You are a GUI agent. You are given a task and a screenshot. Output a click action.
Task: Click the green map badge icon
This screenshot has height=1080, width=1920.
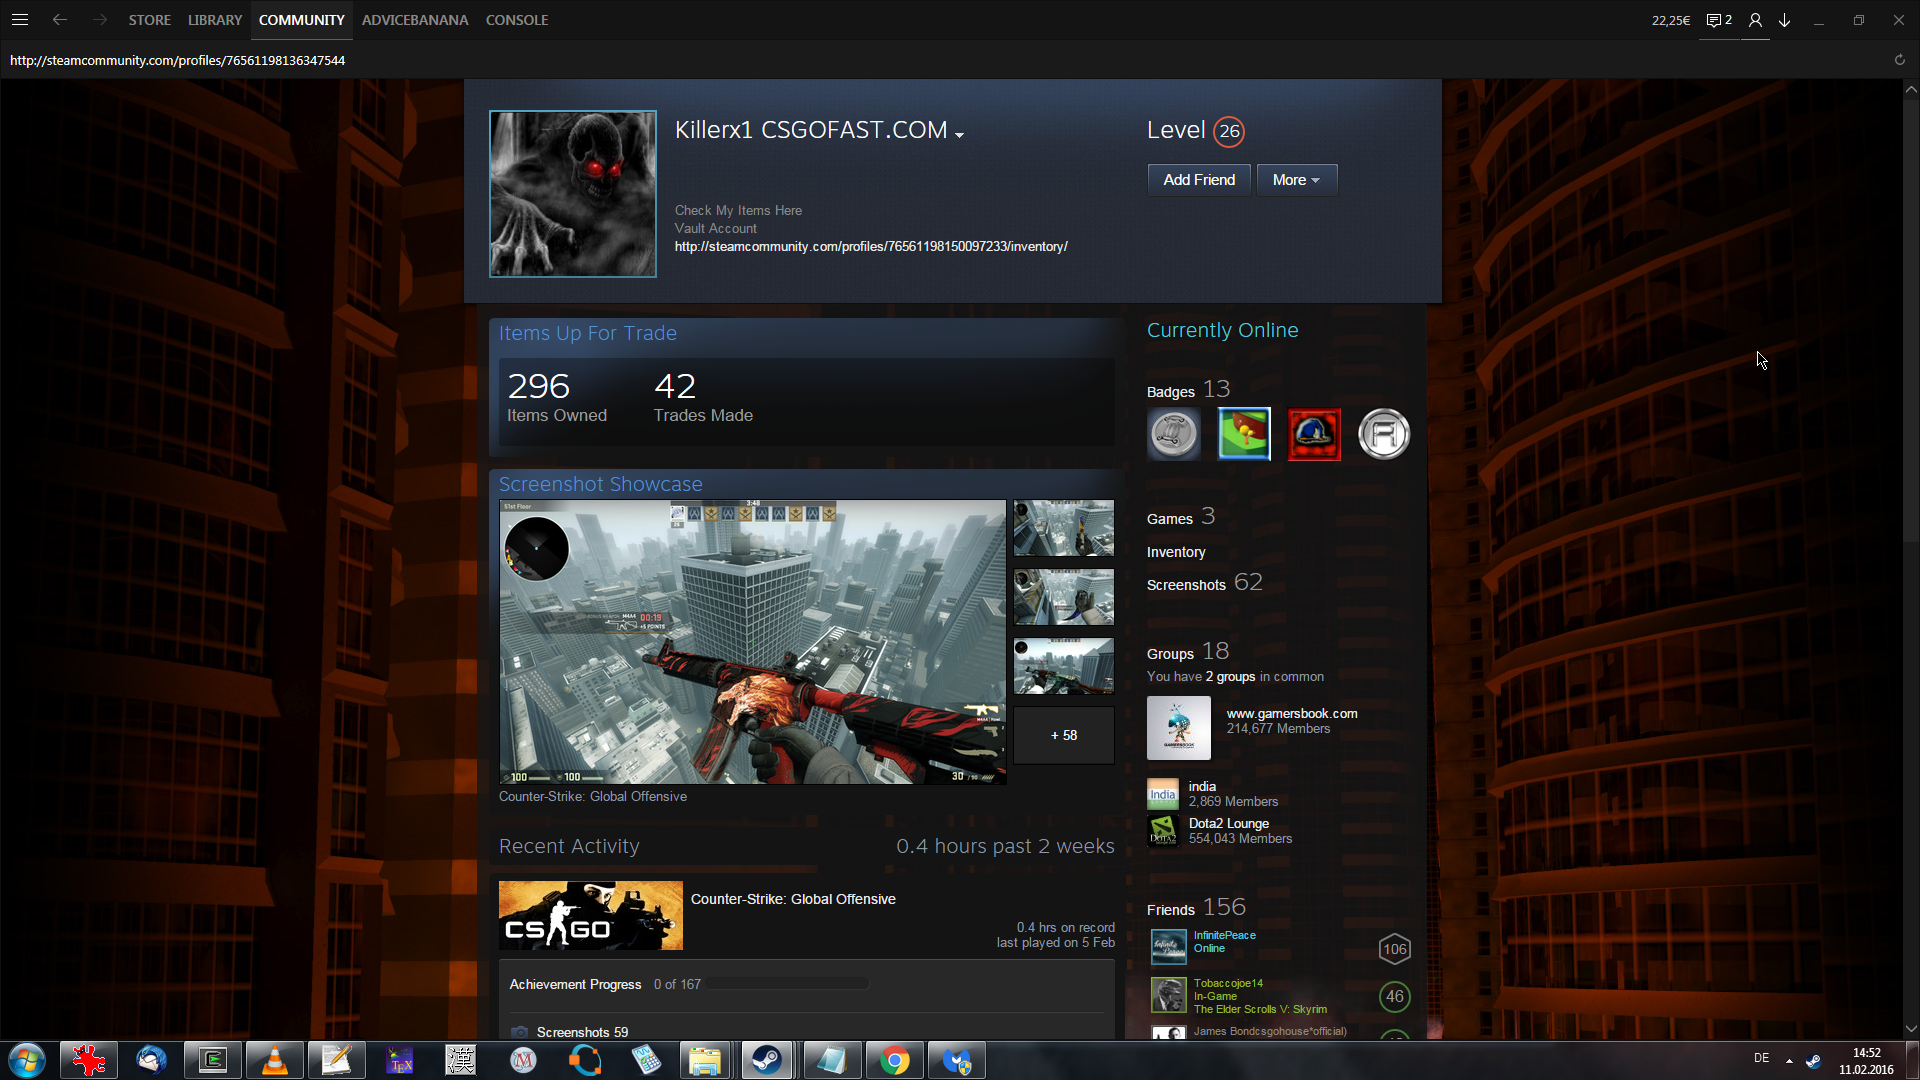(1244, 434)
